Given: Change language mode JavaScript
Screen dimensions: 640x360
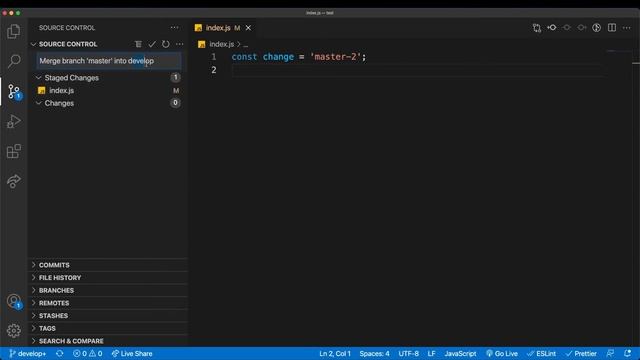Looking at the screenshot, I should coord(460,353).
